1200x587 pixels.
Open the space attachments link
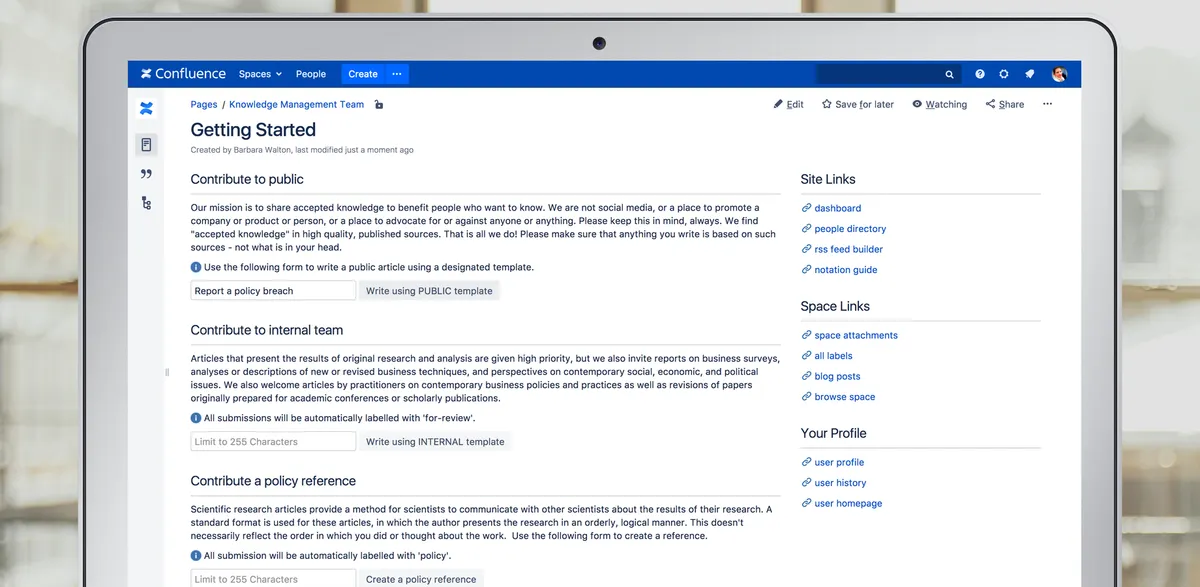point(856,335)
